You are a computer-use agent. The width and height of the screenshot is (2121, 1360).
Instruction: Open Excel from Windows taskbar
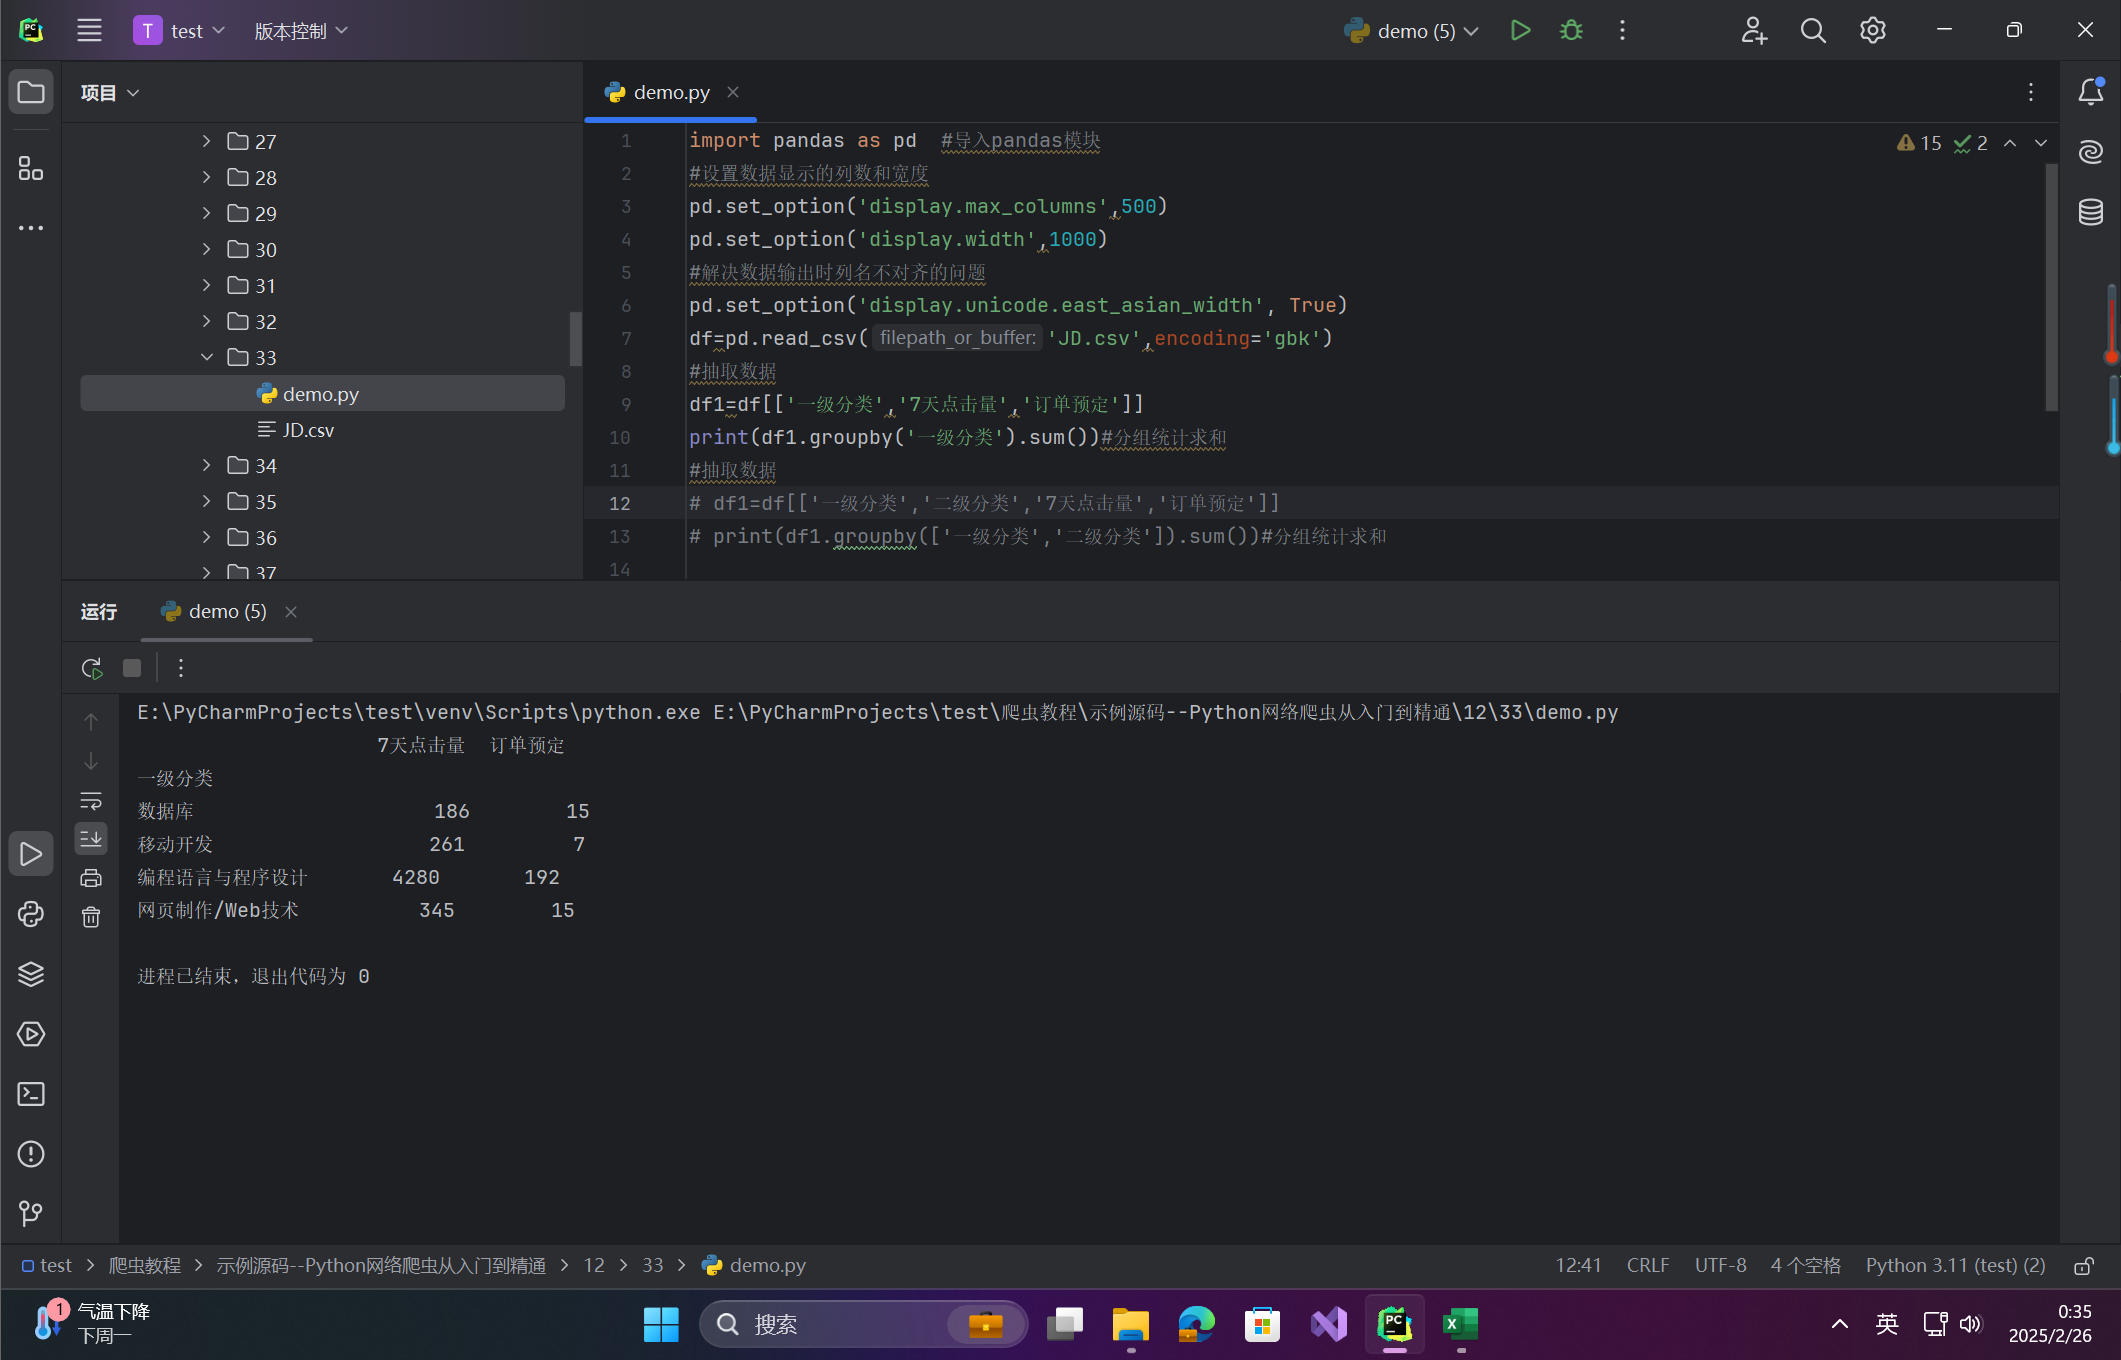click(x=1460, y=1324)
